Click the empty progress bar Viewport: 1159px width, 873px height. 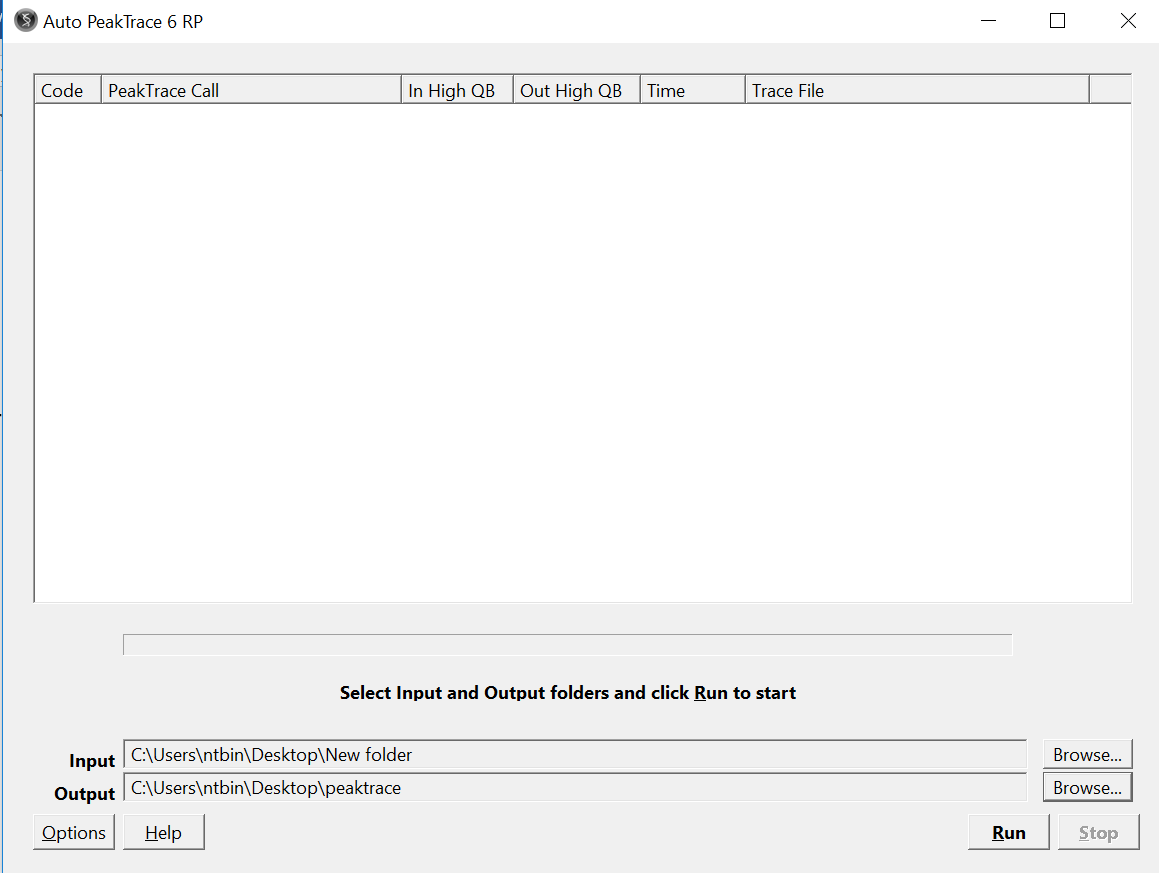click(x=568, y=645)
